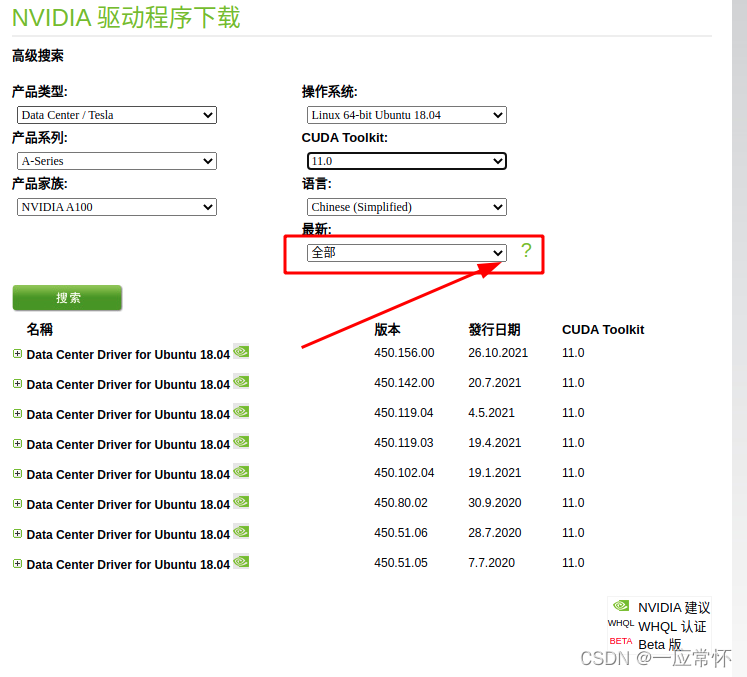Click the 版本 column header
Image resolution: width=747 pixels, height=677 pixels.
coord(387,329)
